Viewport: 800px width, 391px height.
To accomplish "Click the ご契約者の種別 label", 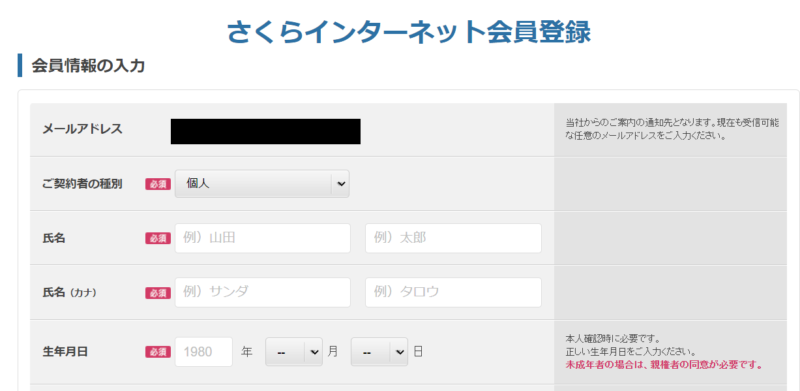I will [x=82, y=184].
